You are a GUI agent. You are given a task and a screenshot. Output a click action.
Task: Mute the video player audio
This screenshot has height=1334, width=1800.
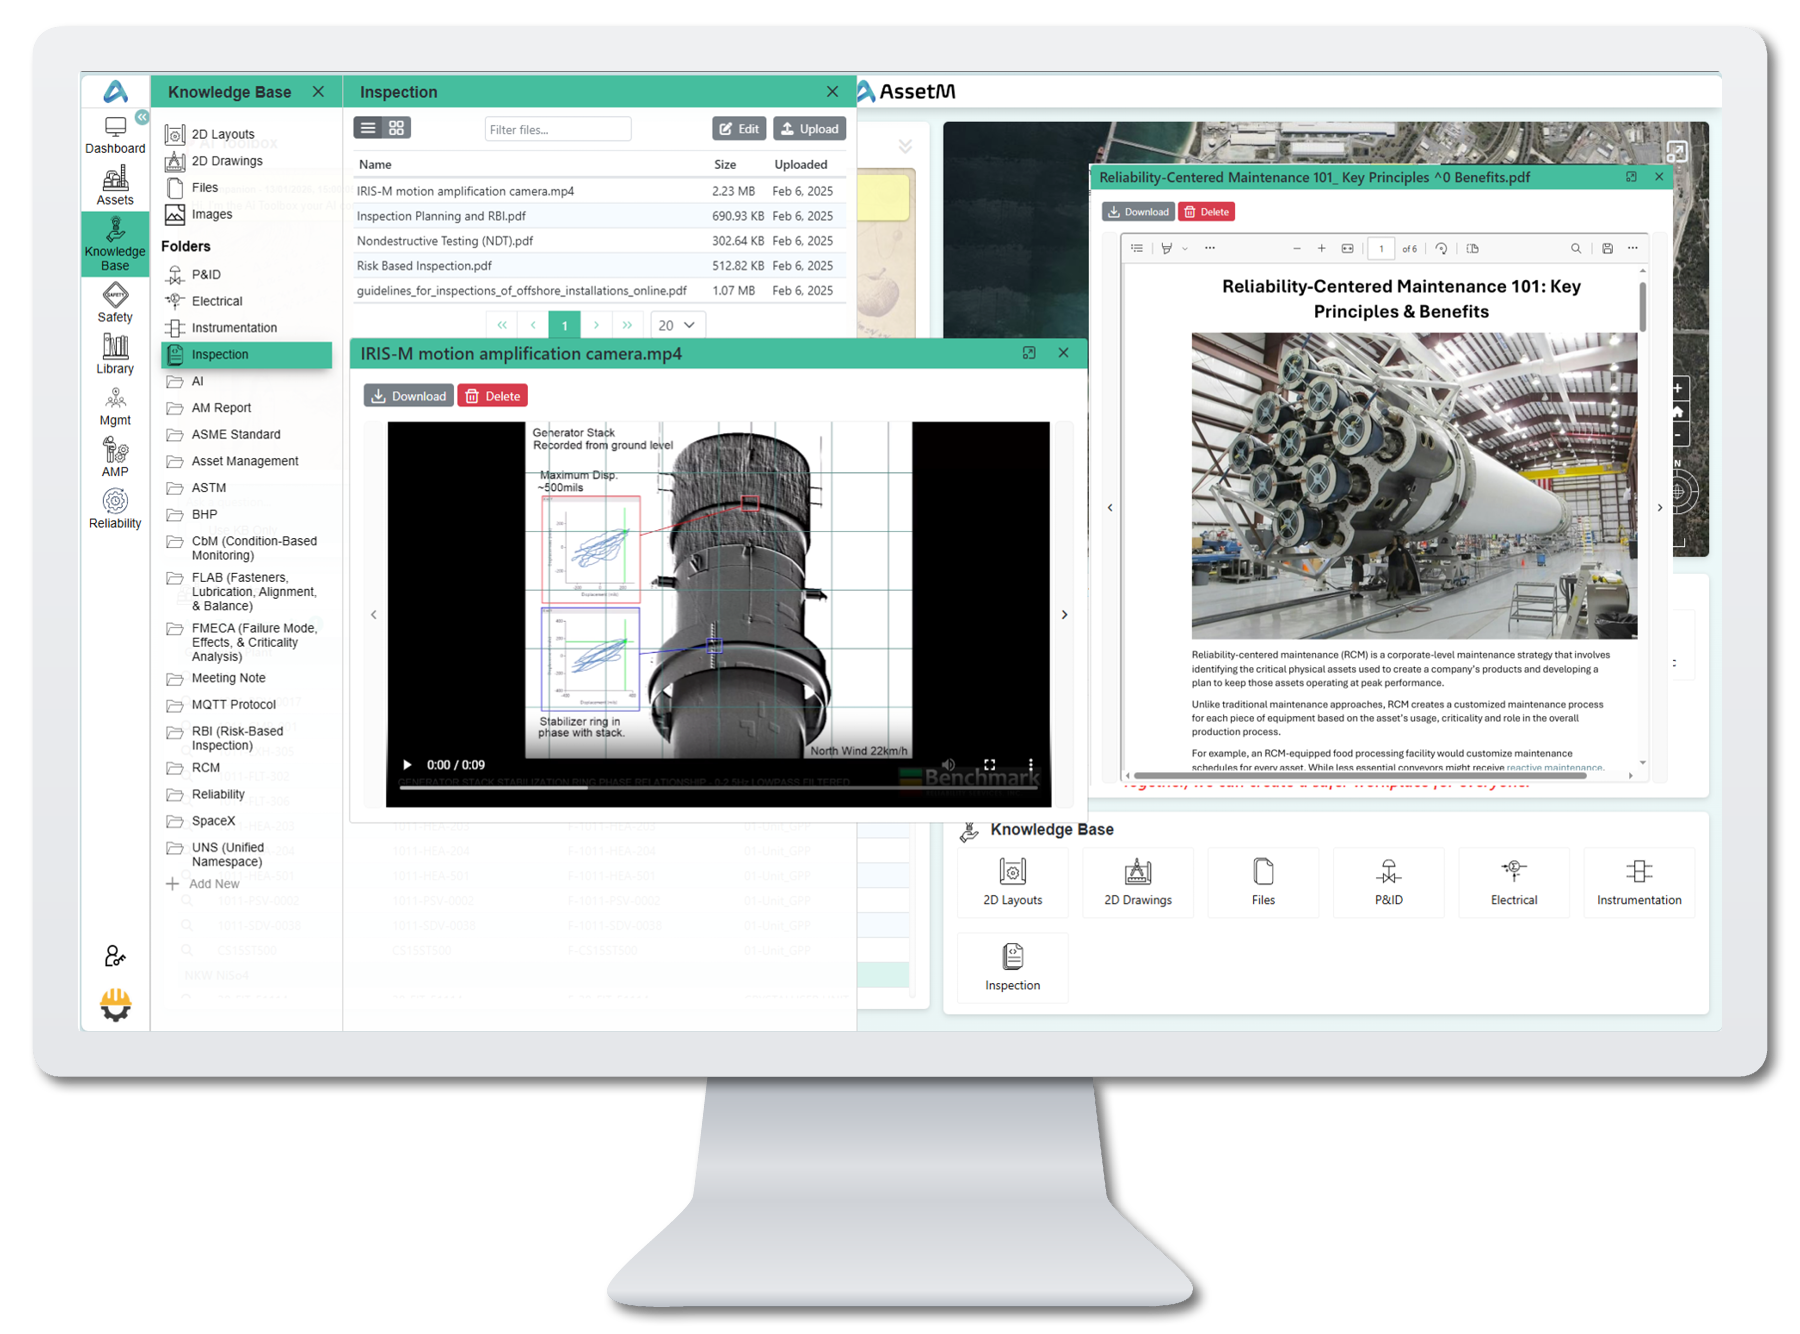click(948, 765)
